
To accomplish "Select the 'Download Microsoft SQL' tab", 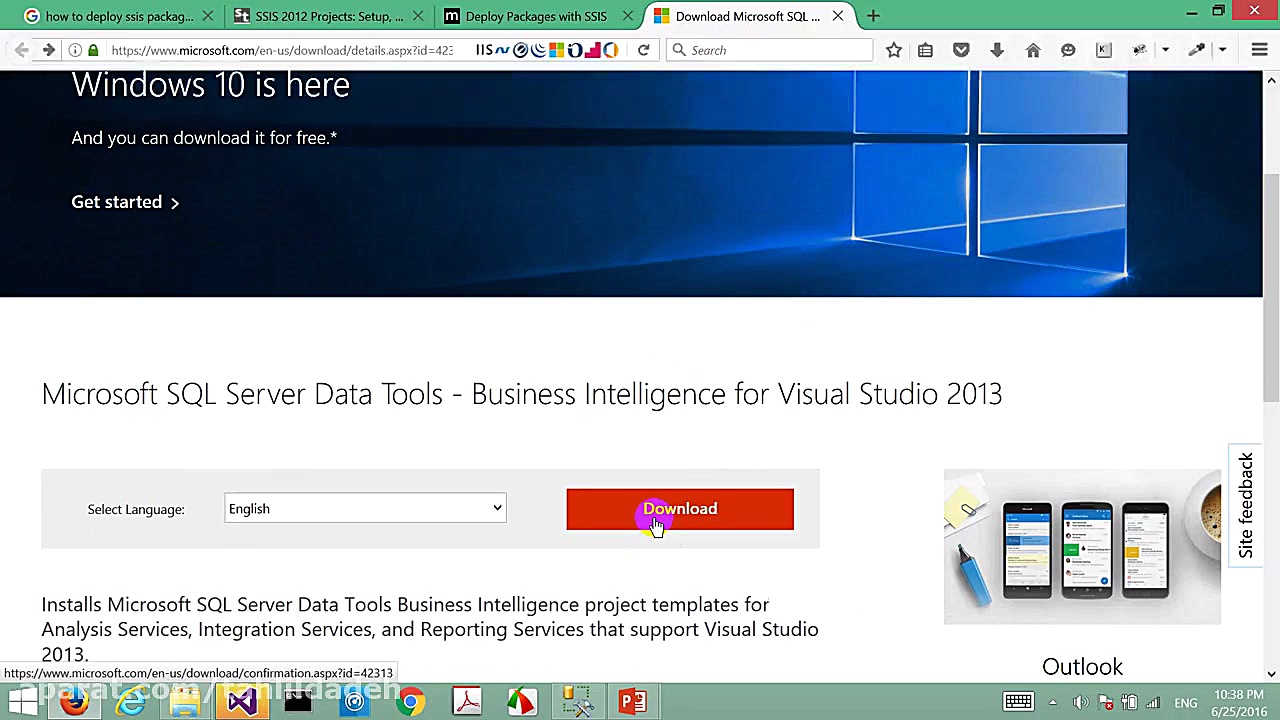I will [750, 16].
